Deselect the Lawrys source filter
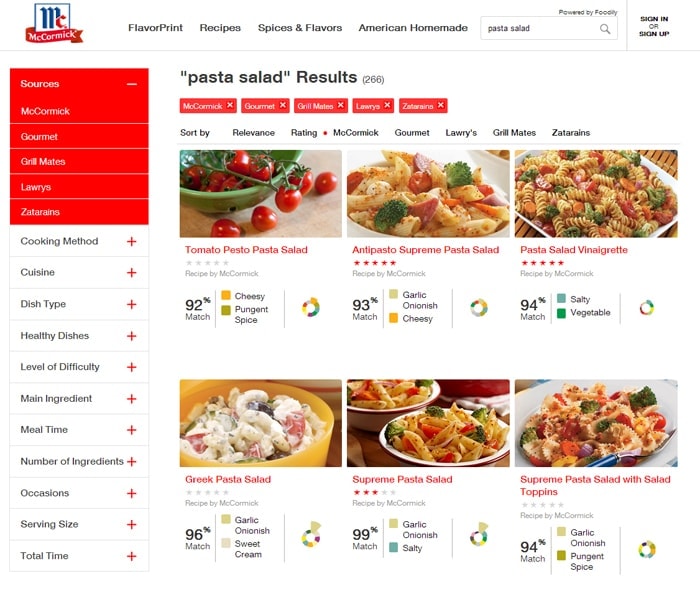 click(79, 187)
